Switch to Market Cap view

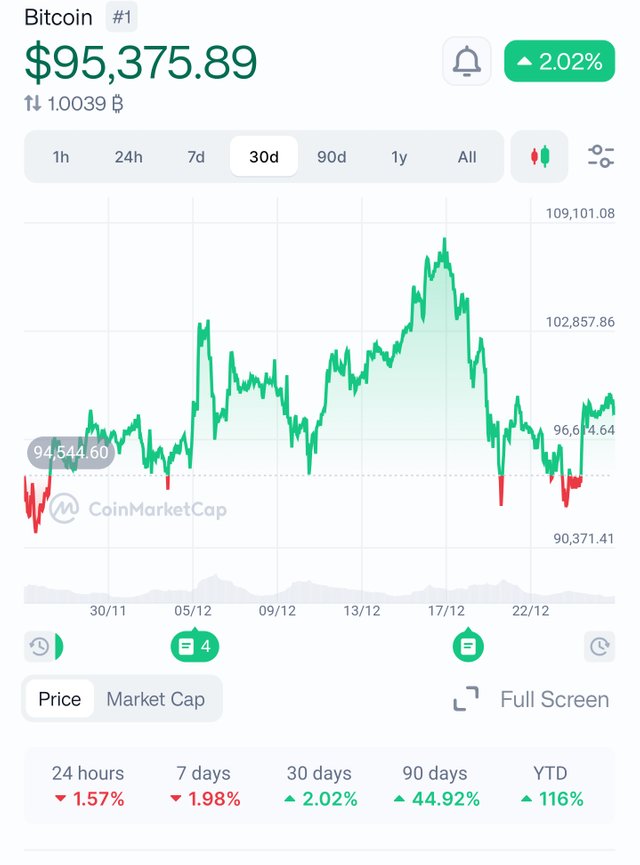[155, 699]
